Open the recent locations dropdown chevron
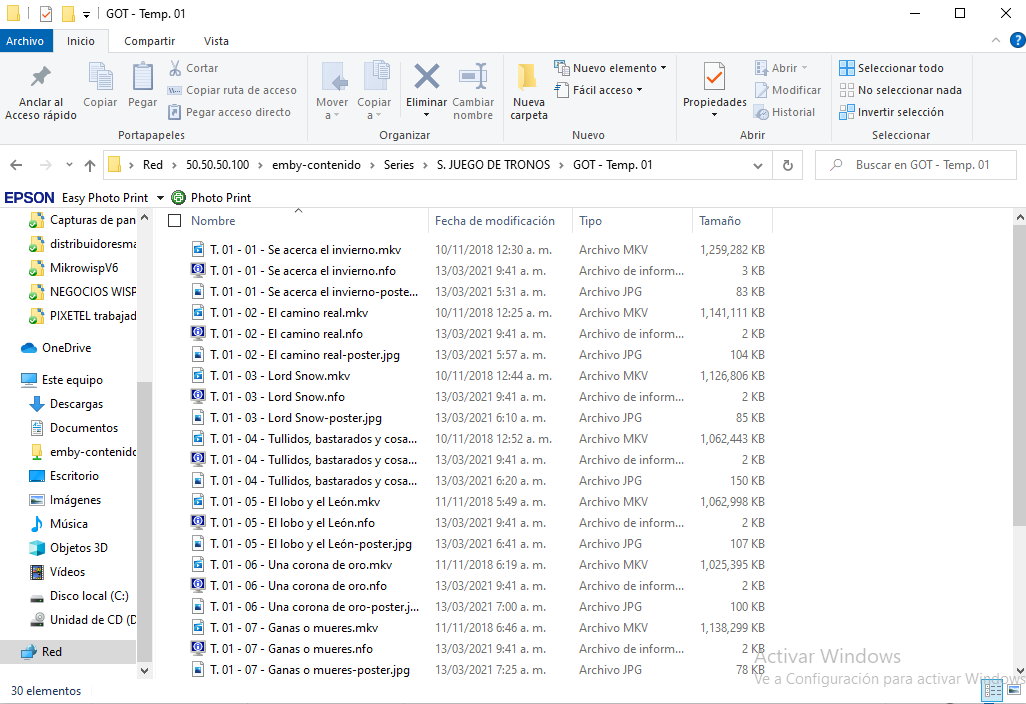 click(x=69, y=166)
